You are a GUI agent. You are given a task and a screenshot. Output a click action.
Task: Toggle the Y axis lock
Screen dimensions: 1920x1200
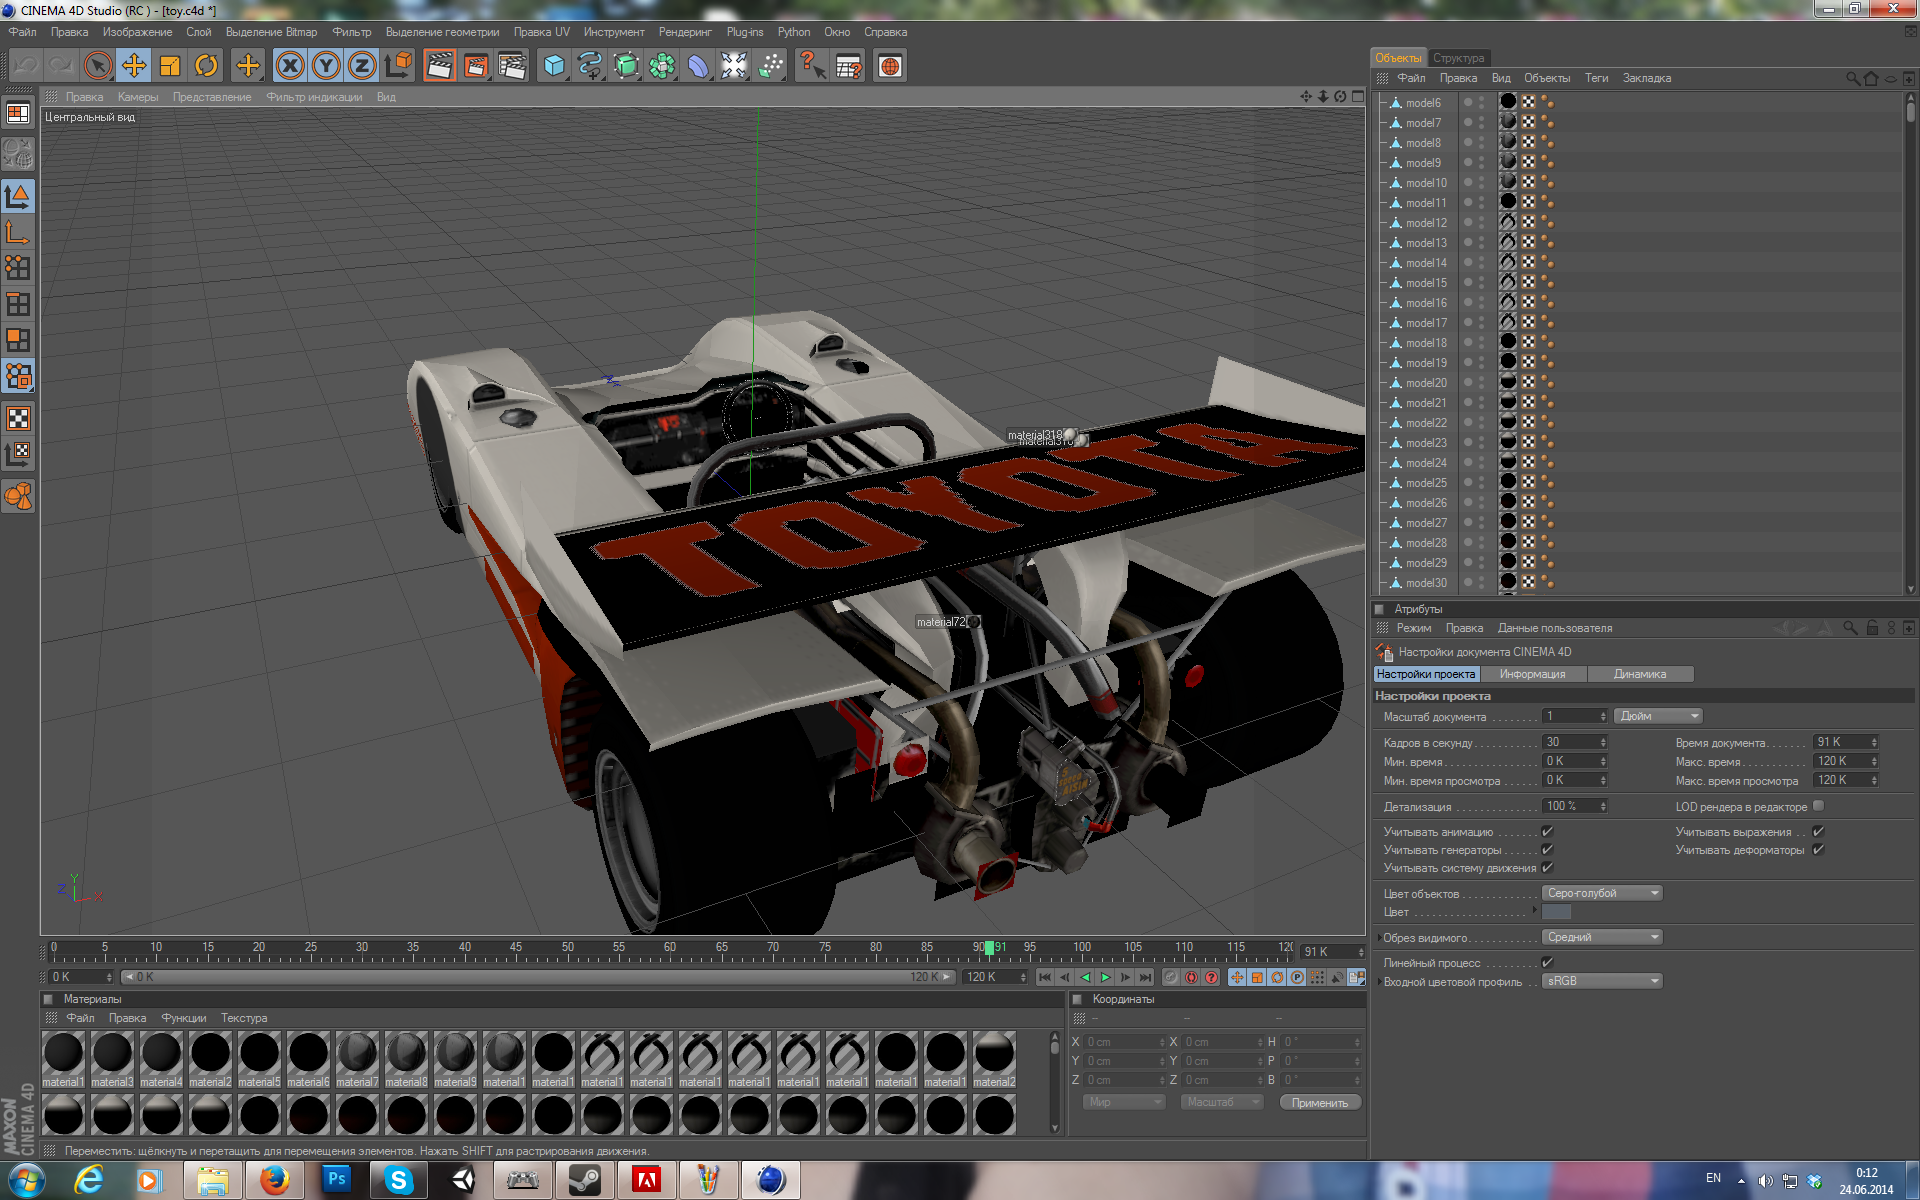pos(326,66)
